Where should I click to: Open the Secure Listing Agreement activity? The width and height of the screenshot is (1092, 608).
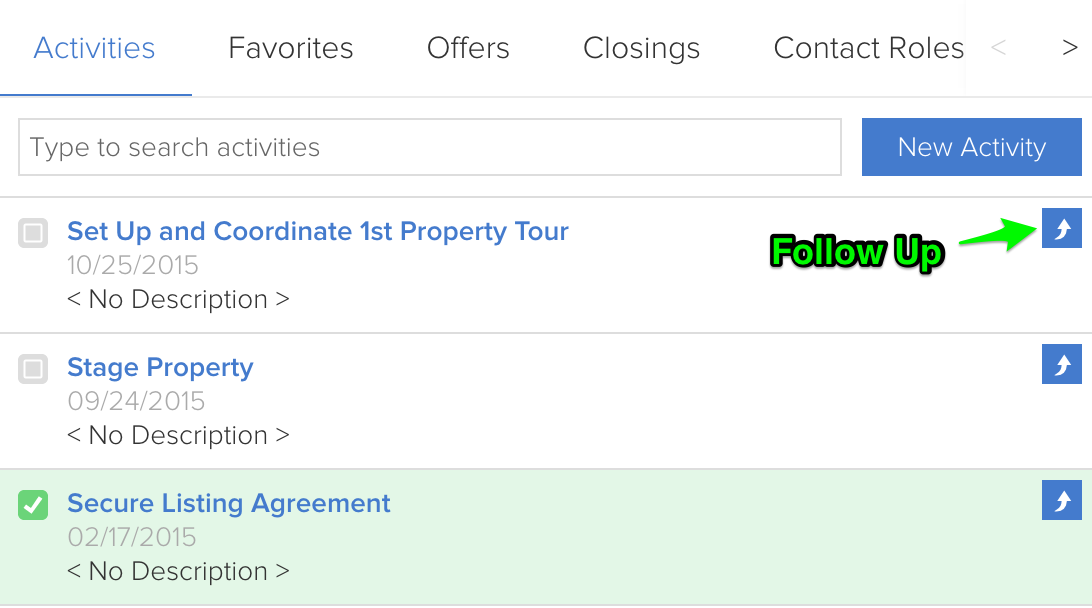pyautogui.click(x=228, y=504)
